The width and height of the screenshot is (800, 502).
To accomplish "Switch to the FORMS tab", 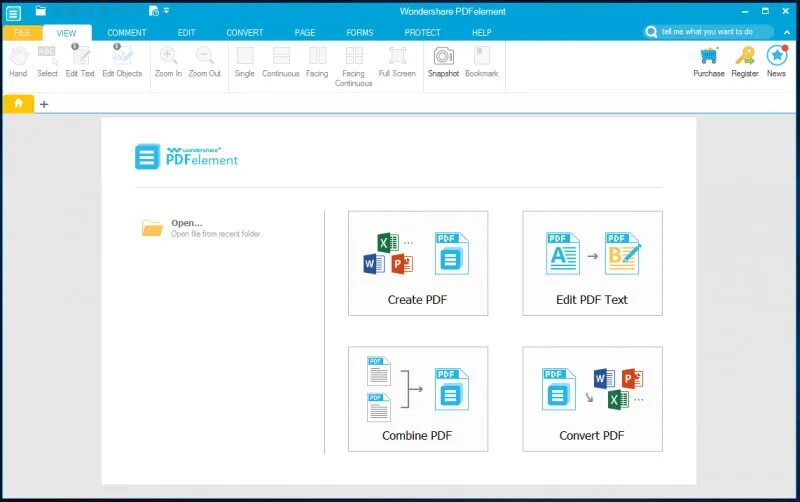I will 360,33.
